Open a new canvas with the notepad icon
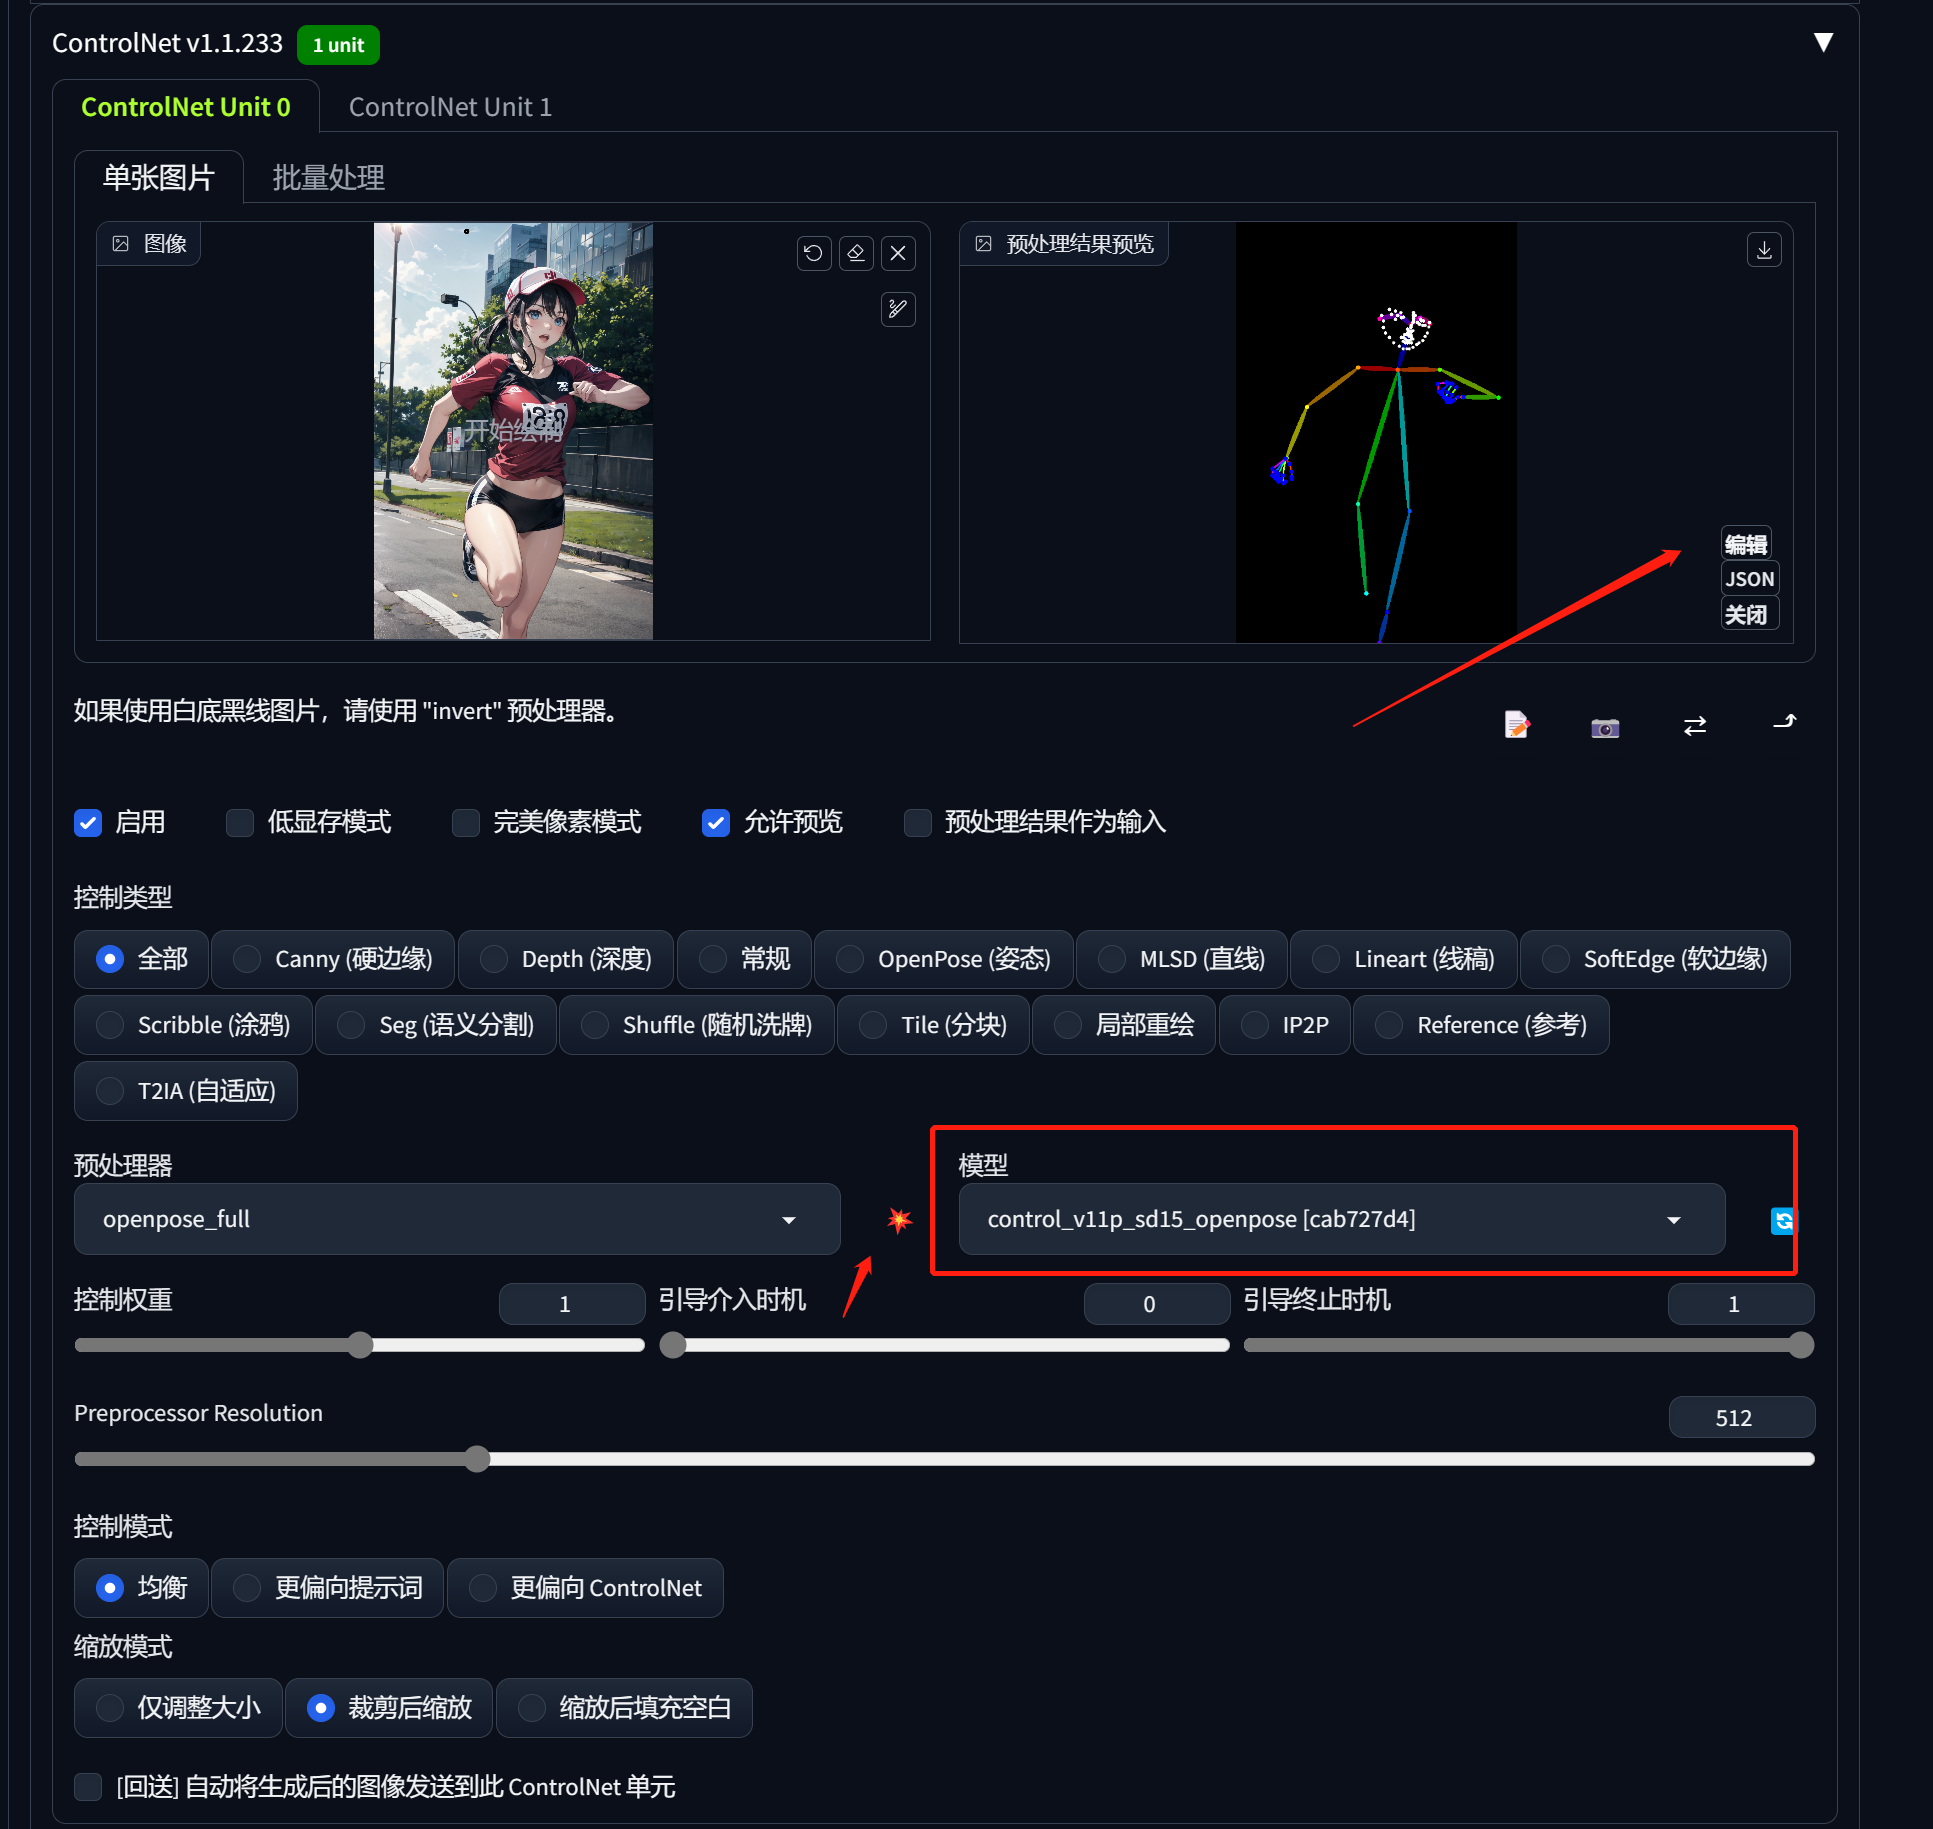Screen dimensions: 1933x1829 1516,725
